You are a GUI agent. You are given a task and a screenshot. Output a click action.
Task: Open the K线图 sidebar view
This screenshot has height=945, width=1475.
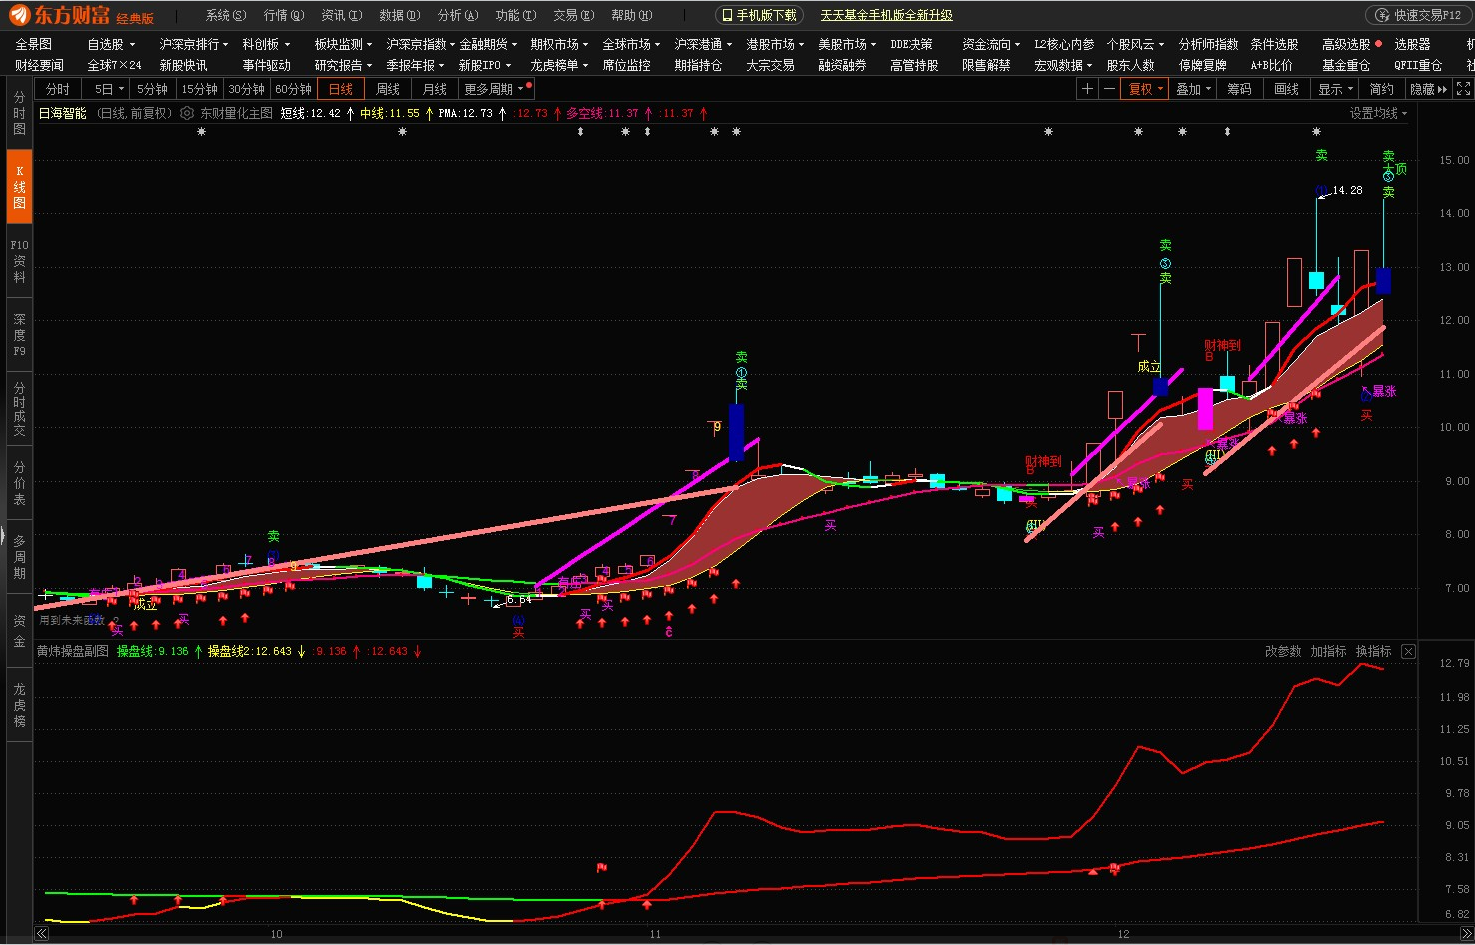click(x=19, y=188)
